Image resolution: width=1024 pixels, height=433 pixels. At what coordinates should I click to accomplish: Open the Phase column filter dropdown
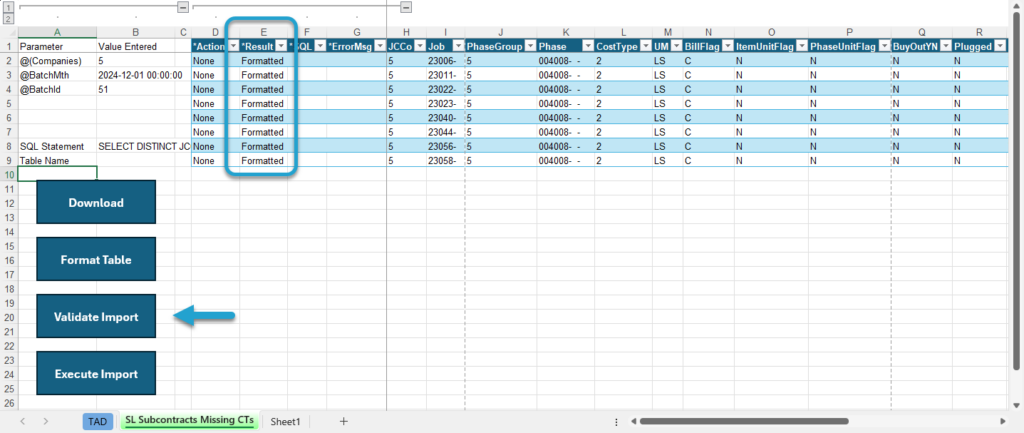click(588, 46)
